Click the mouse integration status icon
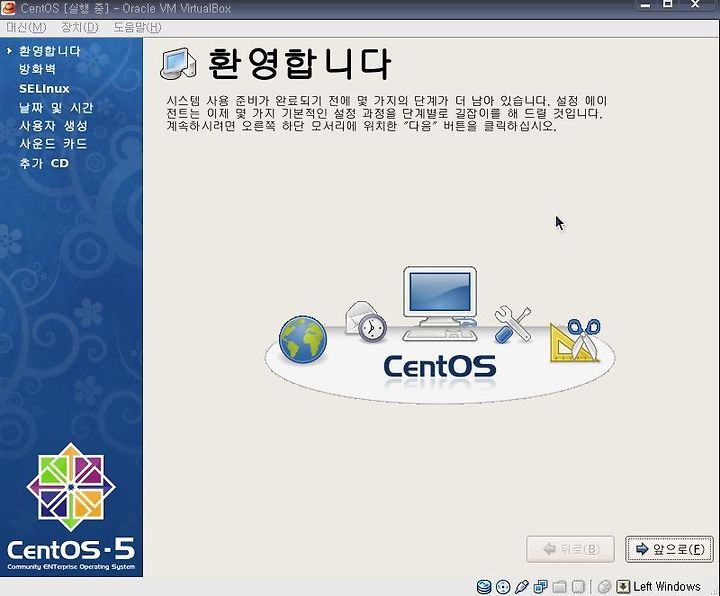Image resolution: width=720 pixels, height=596 pixels. (x=604, y=586)
